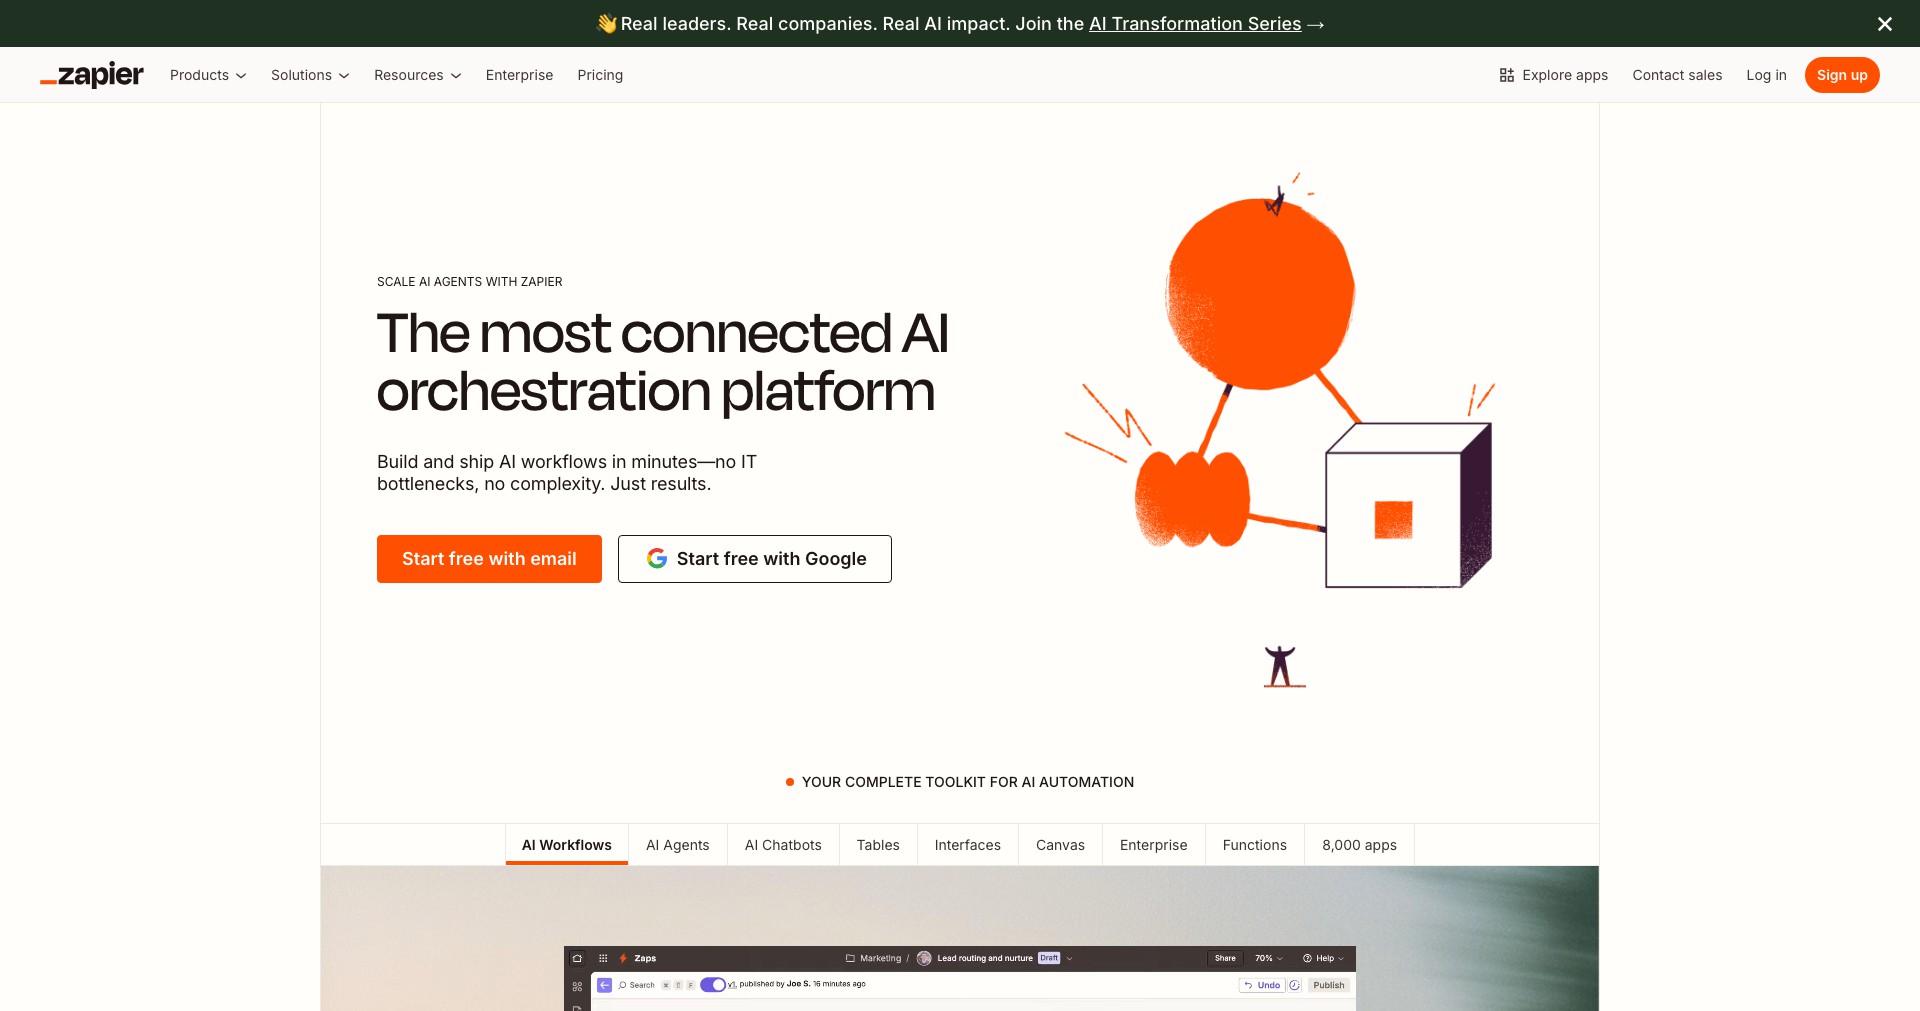Switch to the AI Chatbots tab
Viewport: 1920px width, 1011px height.
[x=783, y=845]
